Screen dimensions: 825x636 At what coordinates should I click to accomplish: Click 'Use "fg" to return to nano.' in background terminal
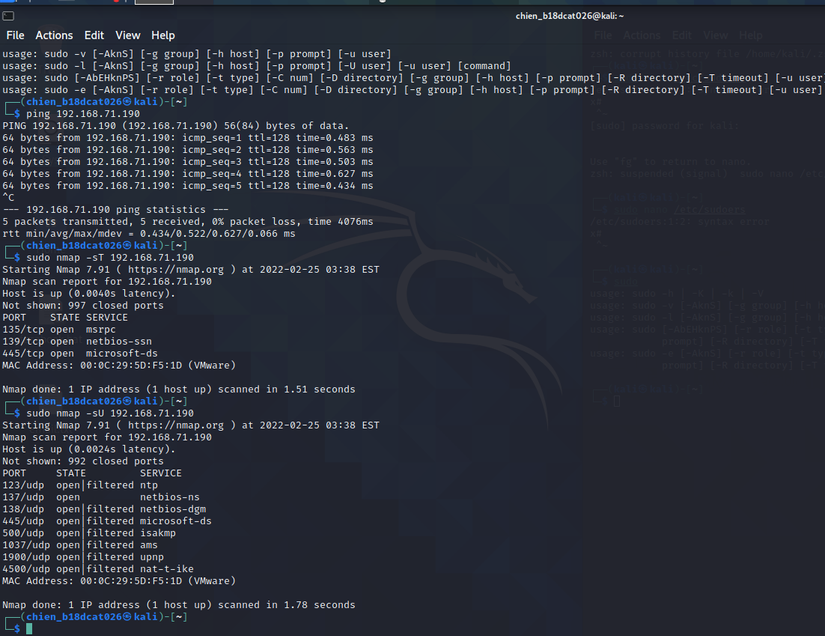(670, 161)
